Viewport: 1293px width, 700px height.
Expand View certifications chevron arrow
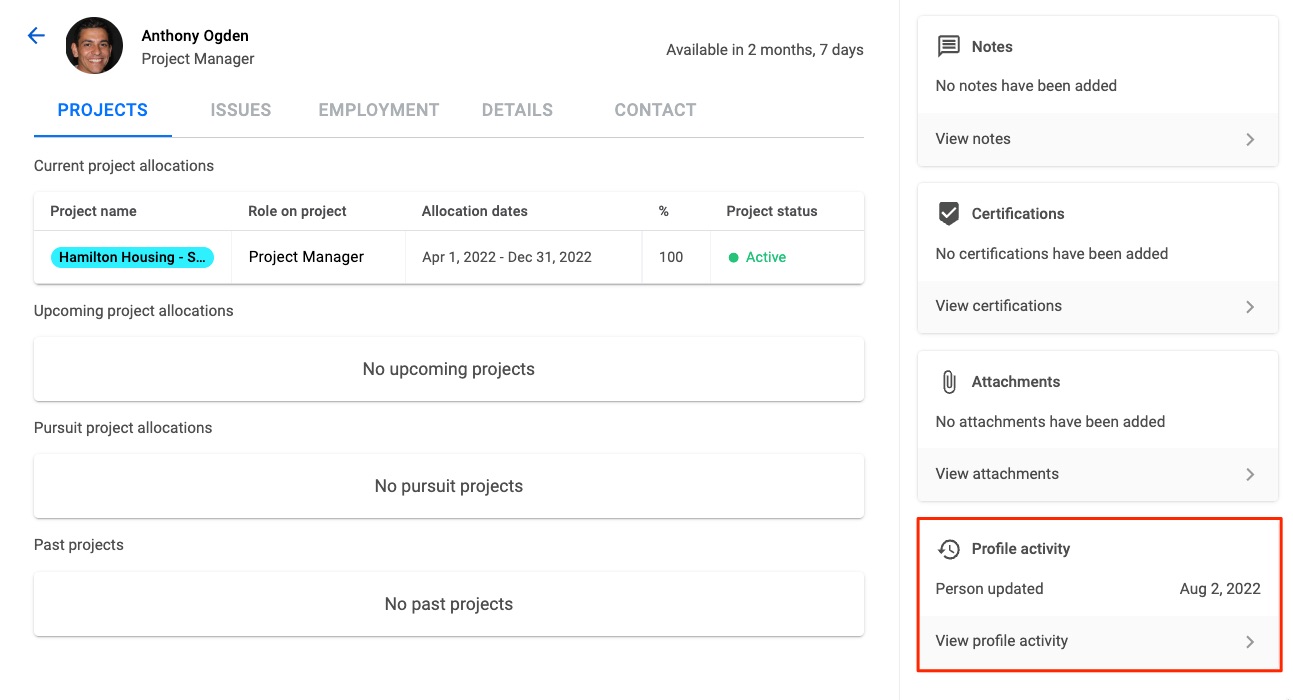point(1250,307)
